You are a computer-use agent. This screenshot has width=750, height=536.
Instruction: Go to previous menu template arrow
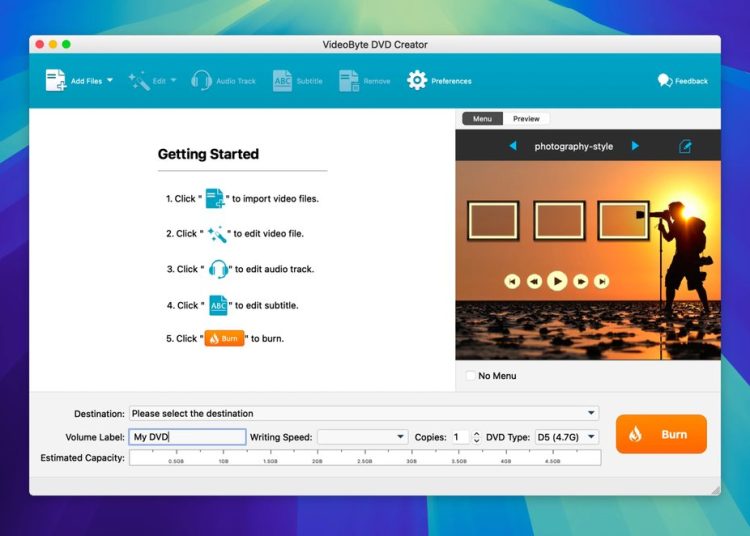pos(513,146)
